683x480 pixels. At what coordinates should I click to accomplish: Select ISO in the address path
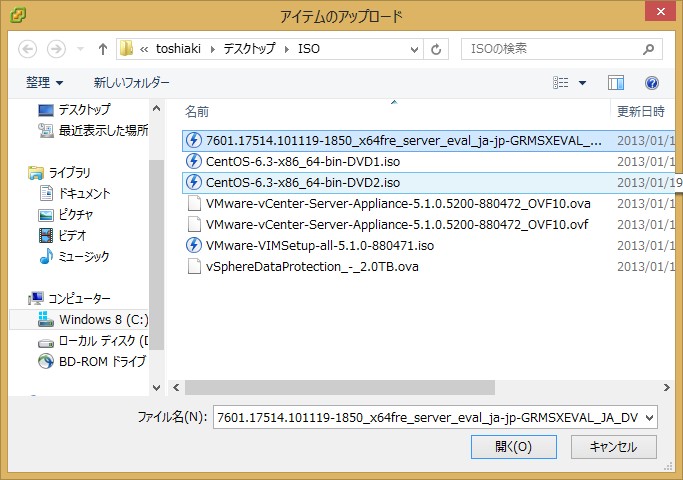[309, 49]
